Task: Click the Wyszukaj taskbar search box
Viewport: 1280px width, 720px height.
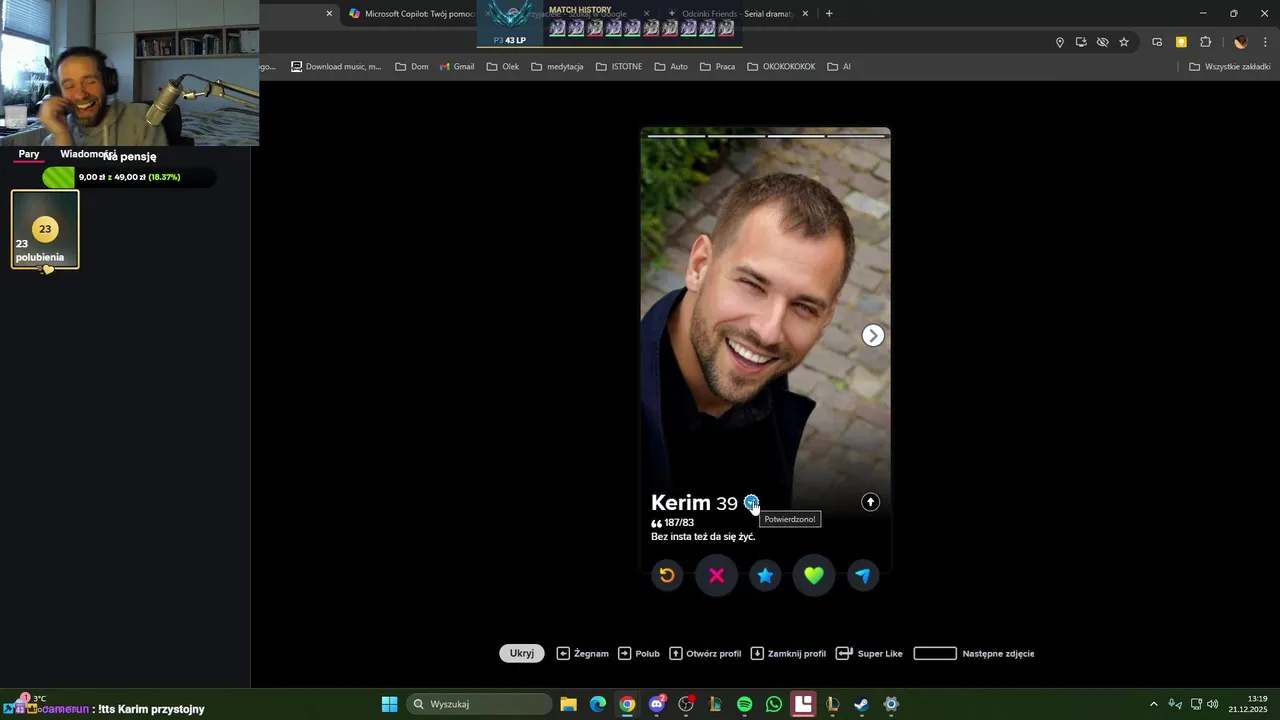Action: [x=481, y=704]
